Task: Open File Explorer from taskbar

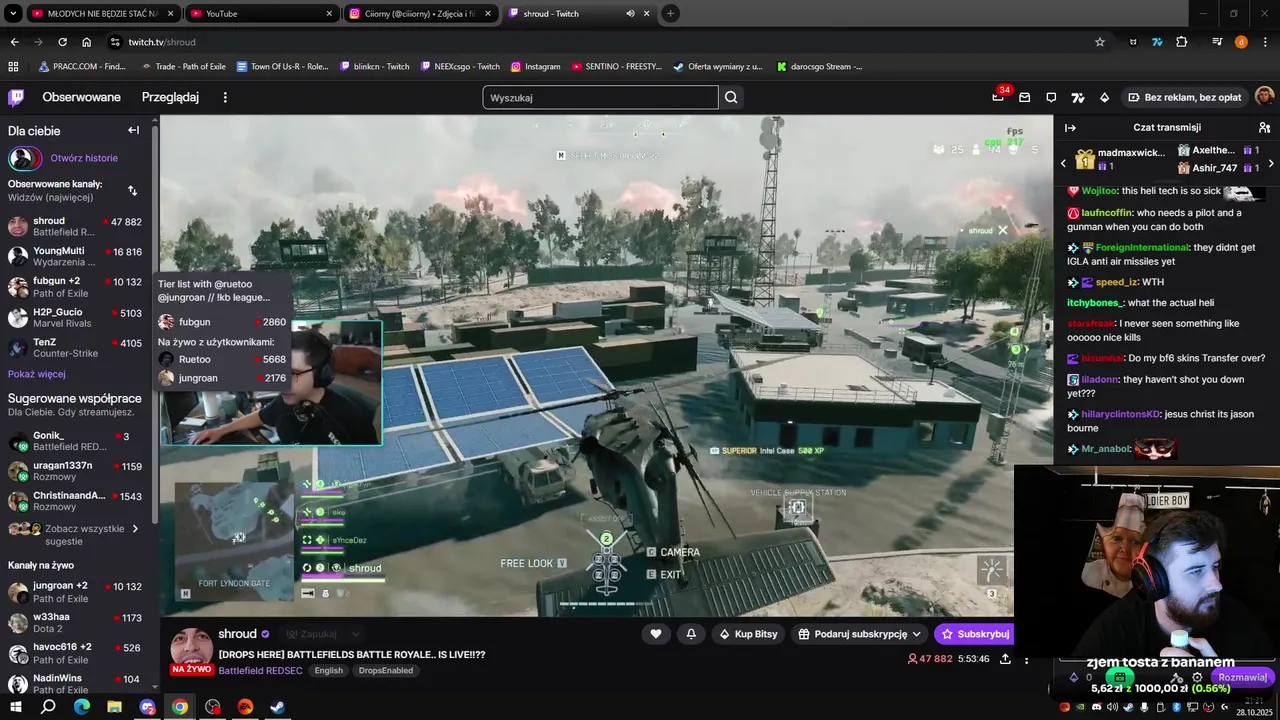Action: point(114,707)
